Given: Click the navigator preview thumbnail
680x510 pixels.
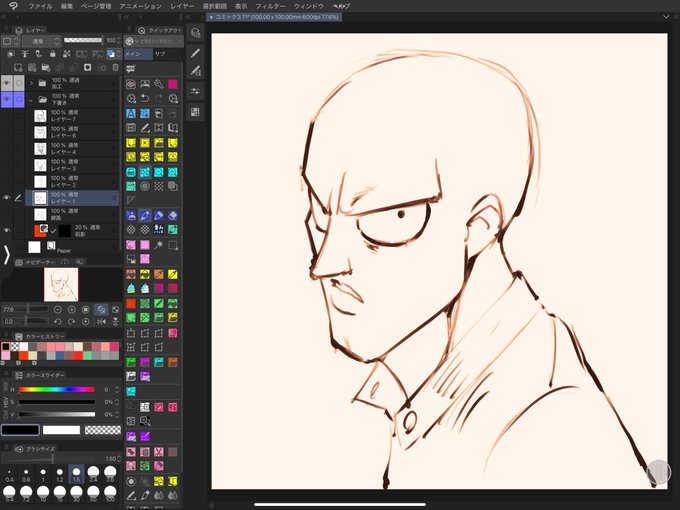Looking at the screenshot, I should pyautogui.click(x=61, y=284).
